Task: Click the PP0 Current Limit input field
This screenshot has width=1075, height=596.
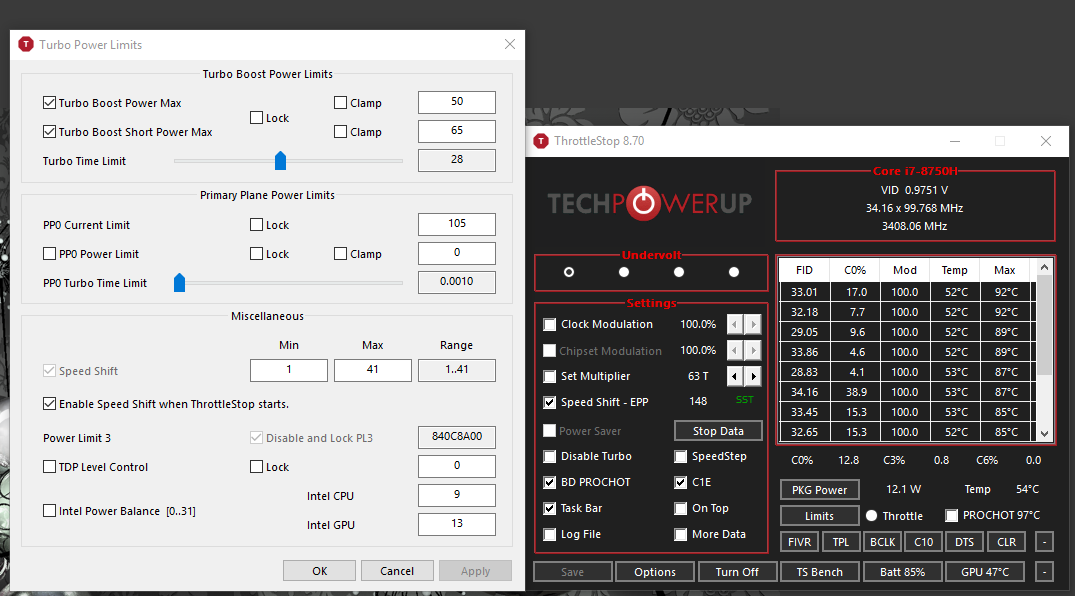Action: [456, 225]
